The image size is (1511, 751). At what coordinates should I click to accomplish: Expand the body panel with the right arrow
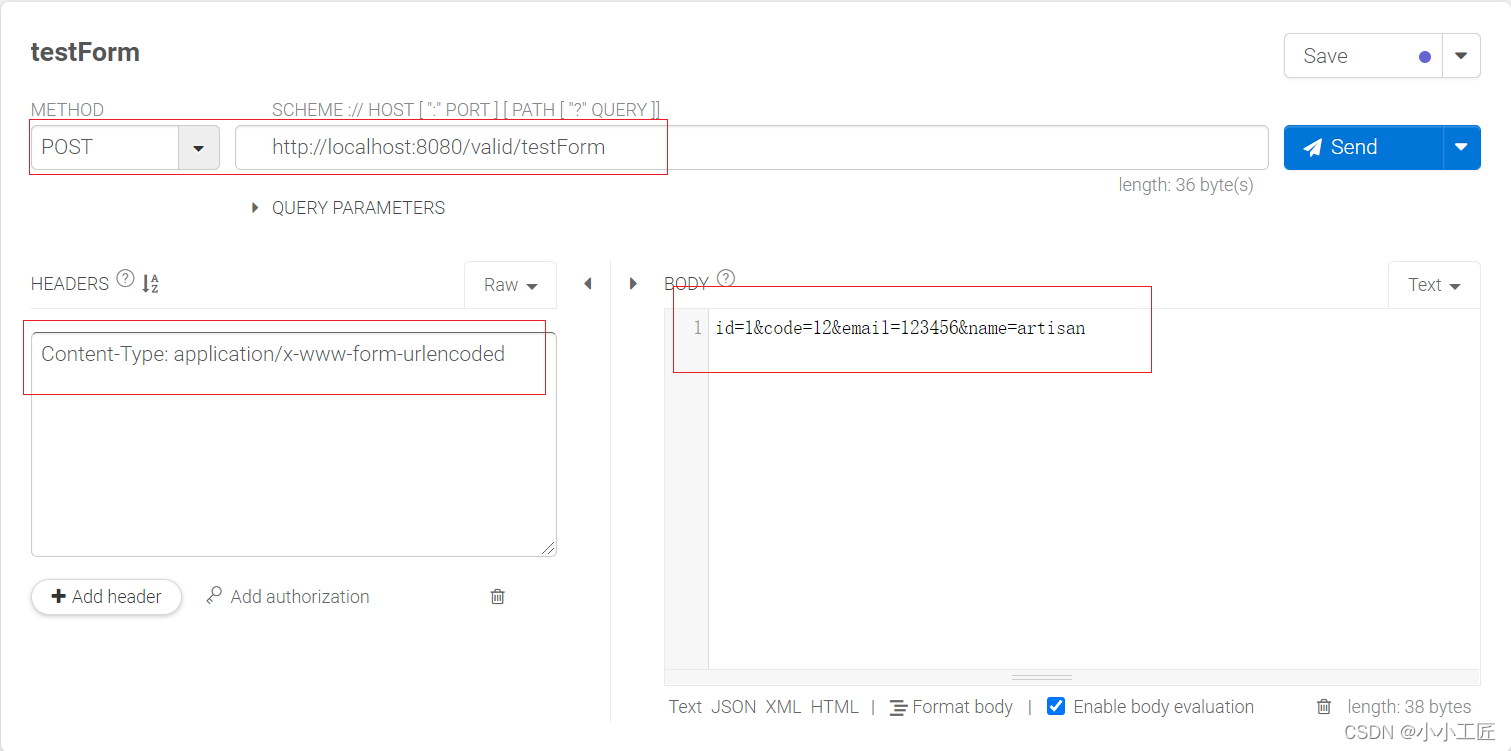point(633,284)
